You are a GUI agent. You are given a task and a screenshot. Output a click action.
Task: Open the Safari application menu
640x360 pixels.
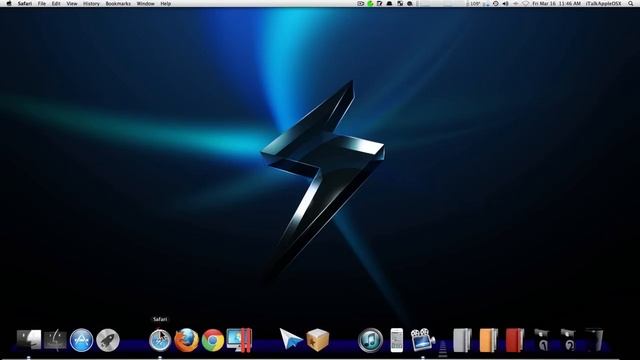click(25, 4)
